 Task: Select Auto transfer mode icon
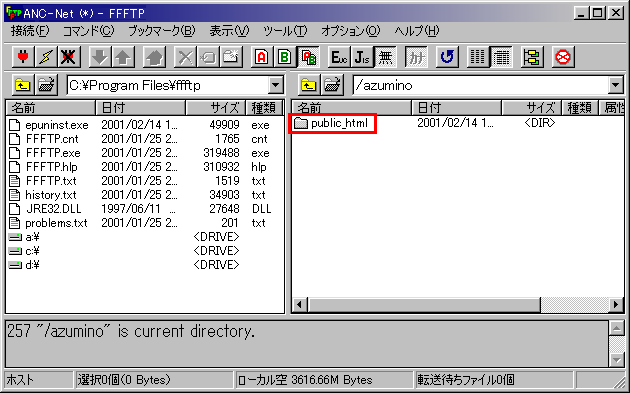(308, 57)
